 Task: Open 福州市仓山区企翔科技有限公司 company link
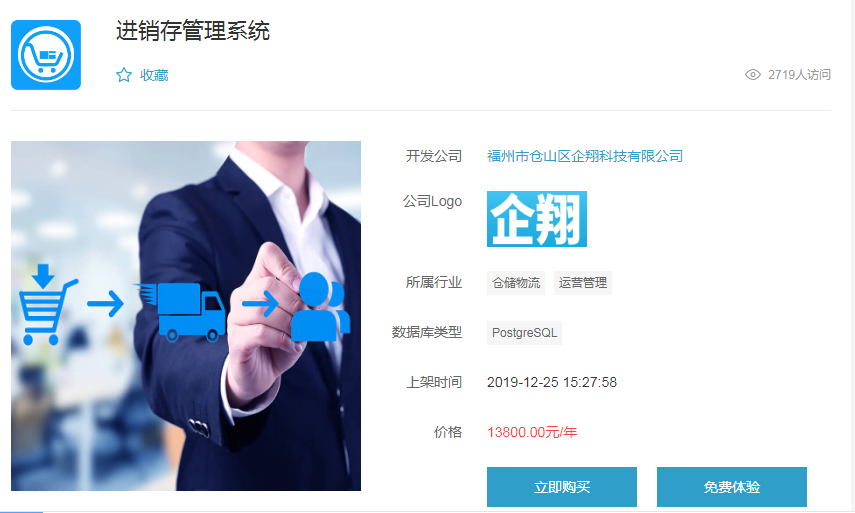pyautogui.click(x=585, y=156)
